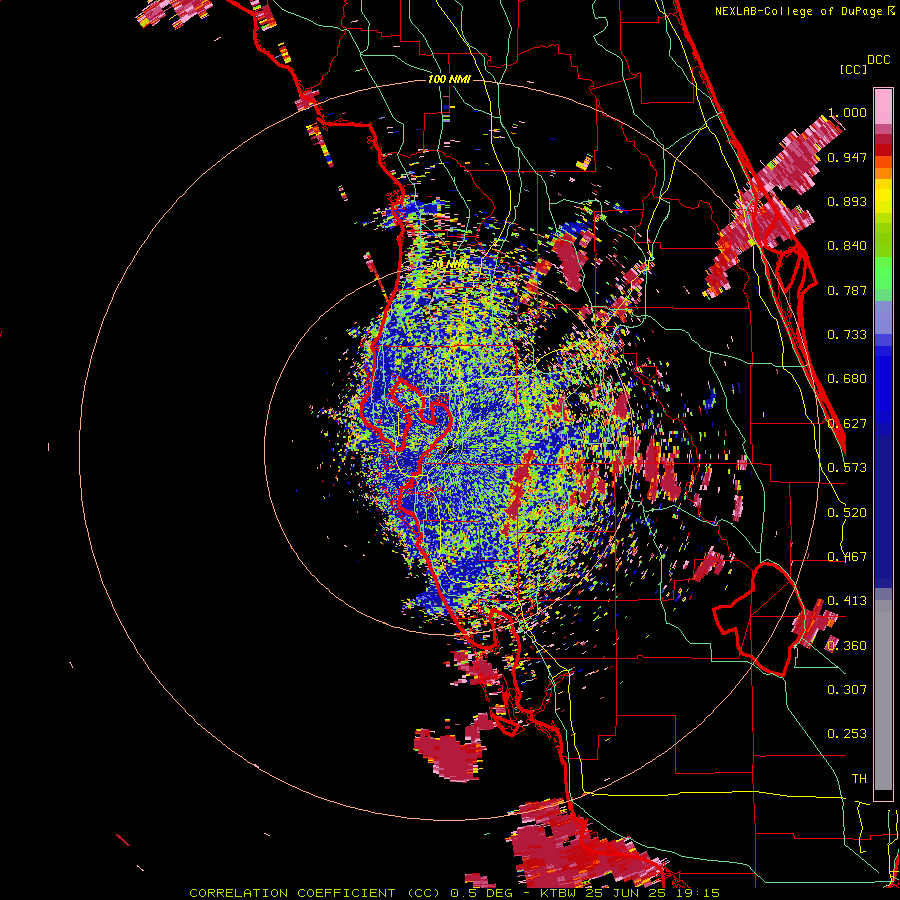Click the Correlation Coefficient caption at the bottom
Viewport: 900px width, 900px height.
454,893
